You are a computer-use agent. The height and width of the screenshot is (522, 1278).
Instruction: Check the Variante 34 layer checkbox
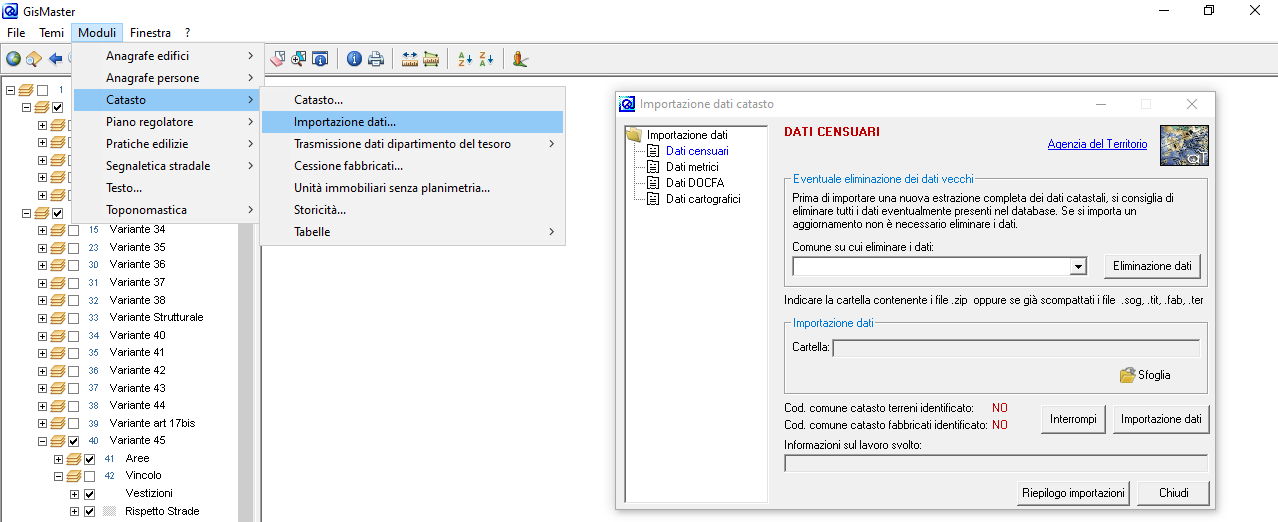(x=74, y=230)
